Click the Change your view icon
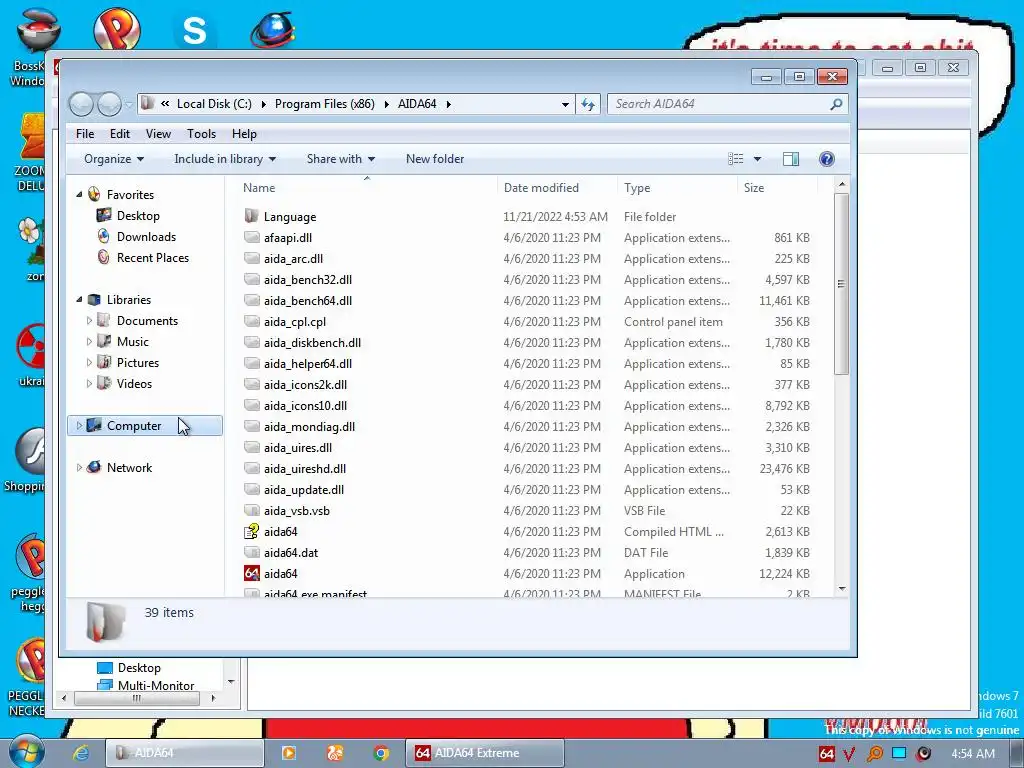Image resolution: width=1024 pixels, height=768 pixels. pos(736,159)
